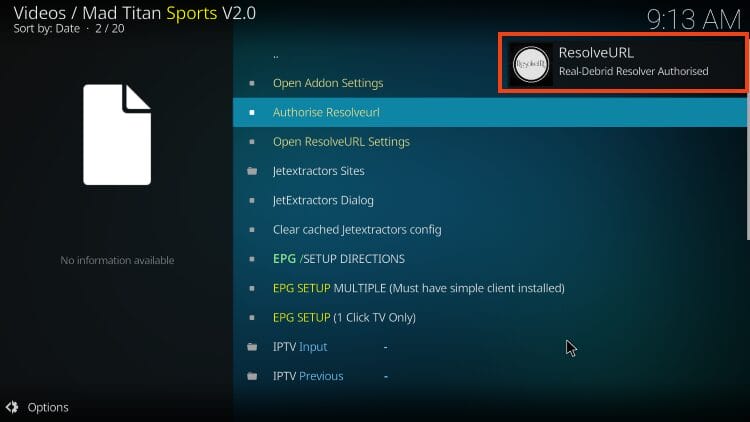Go up via the parent '..' entry
750x422 pixels.
(x=490, y=56)
